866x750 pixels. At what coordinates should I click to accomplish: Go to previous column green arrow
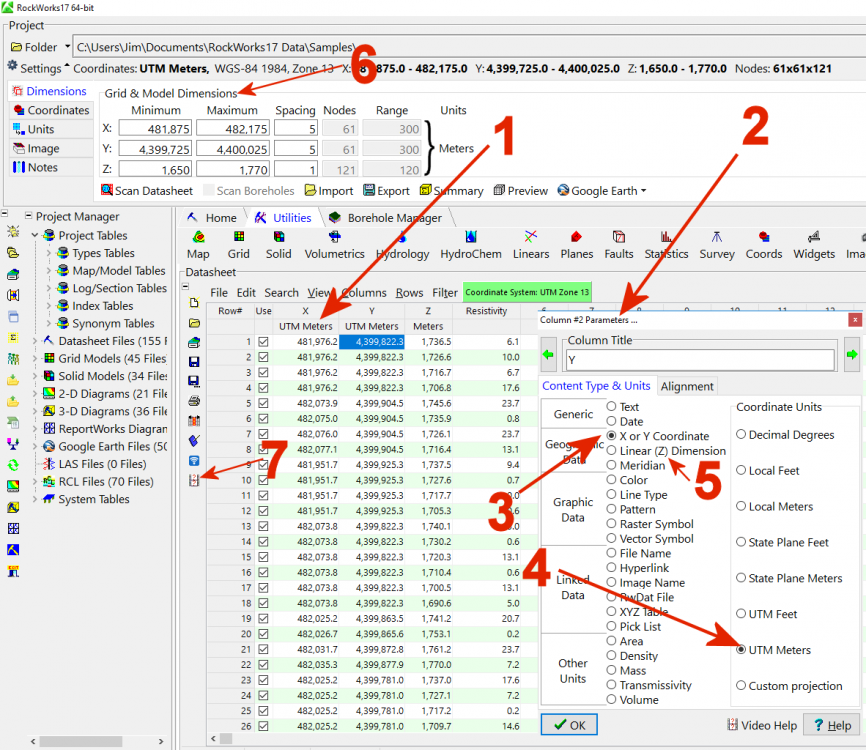pyautogui.click(x=548, y=355)
